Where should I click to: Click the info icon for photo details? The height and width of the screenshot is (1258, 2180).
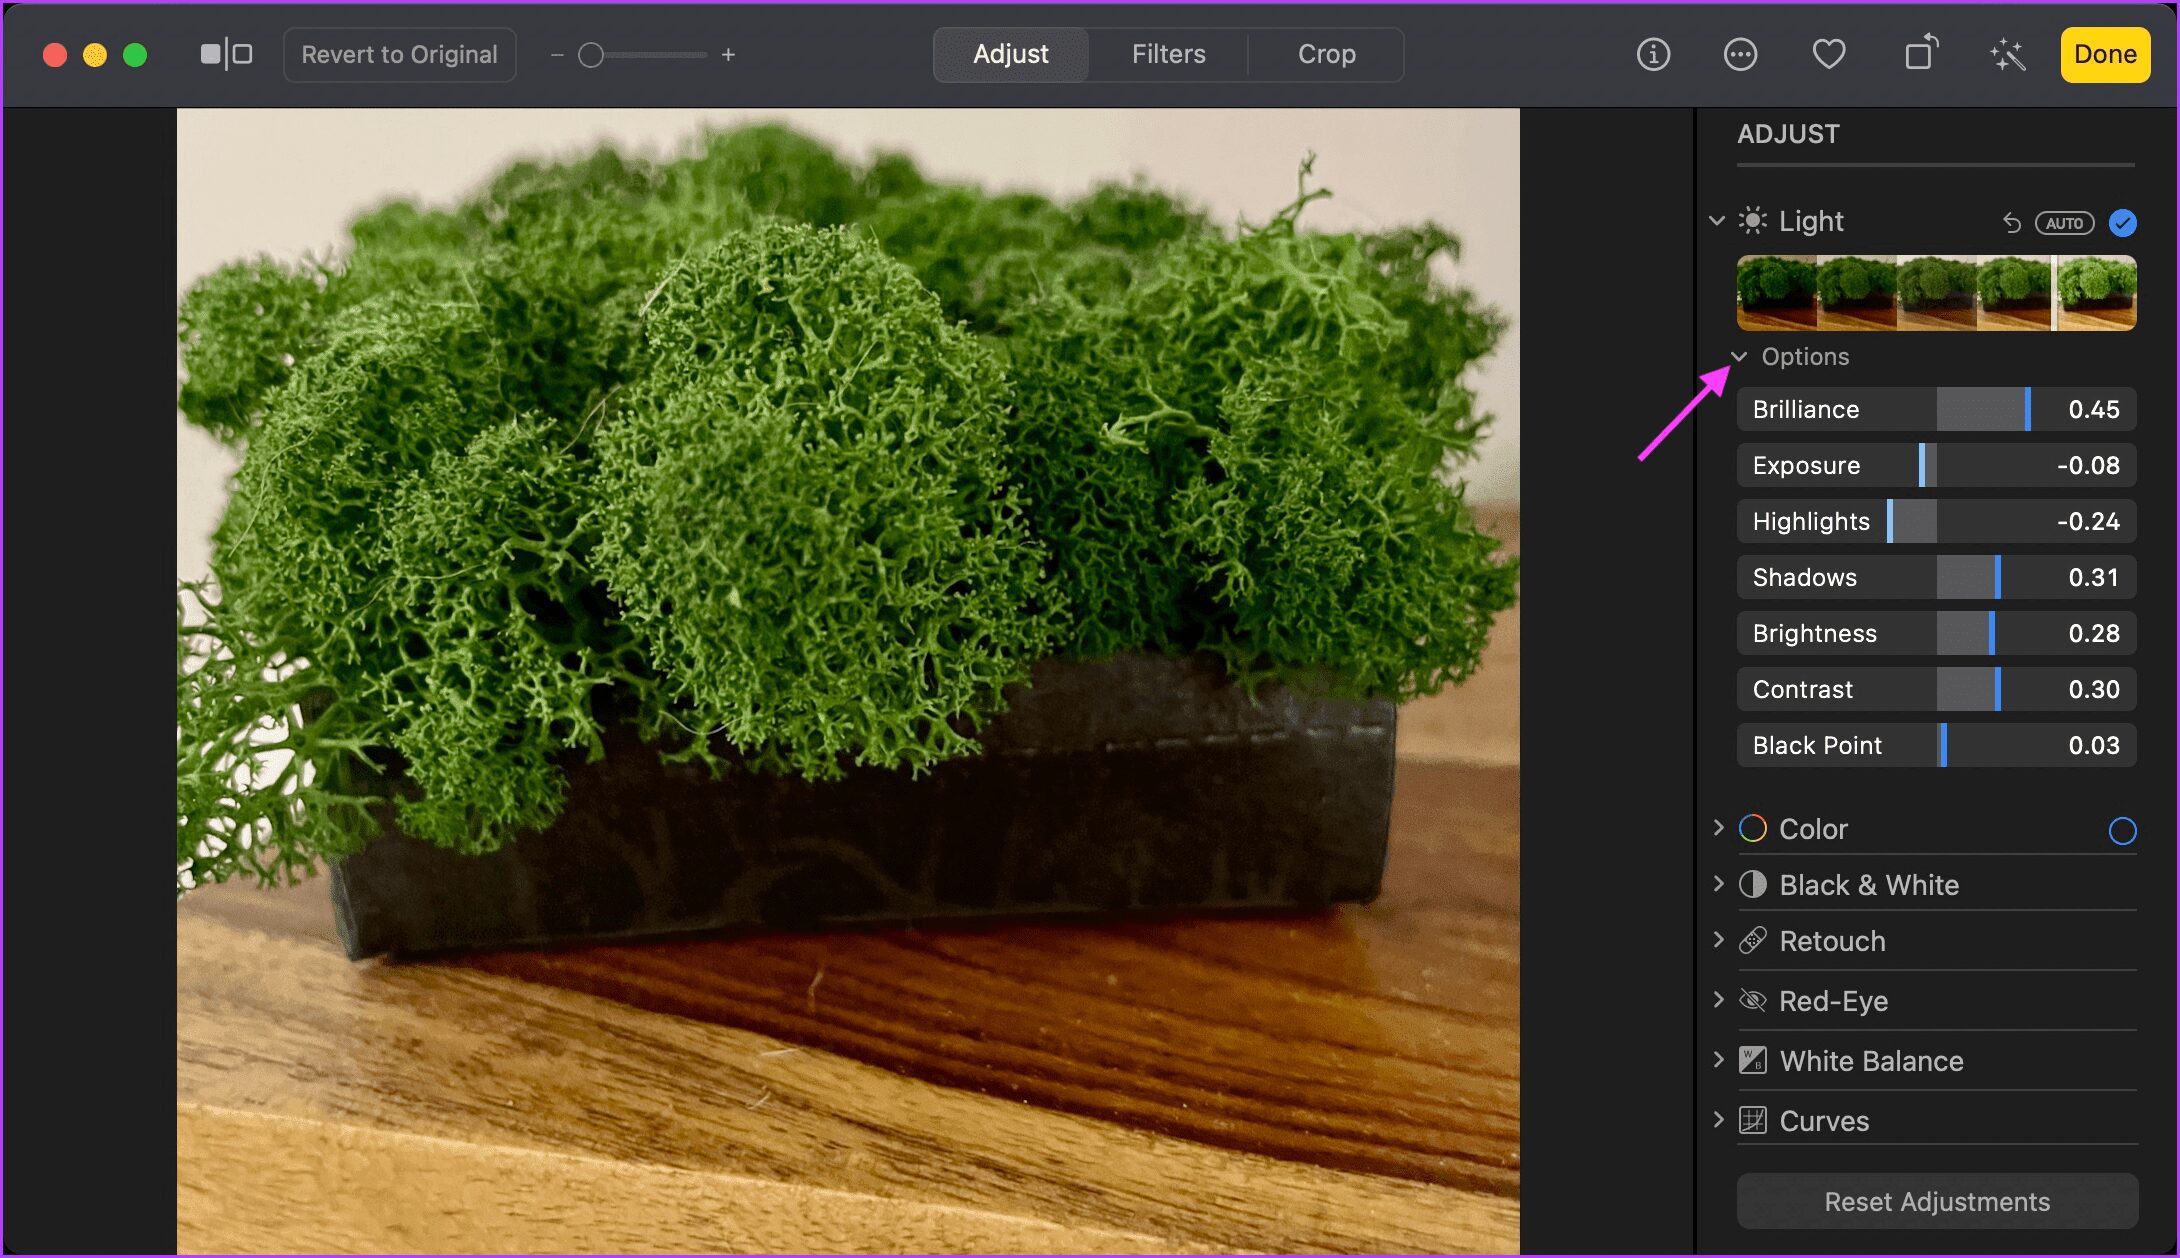point(1653,54)
